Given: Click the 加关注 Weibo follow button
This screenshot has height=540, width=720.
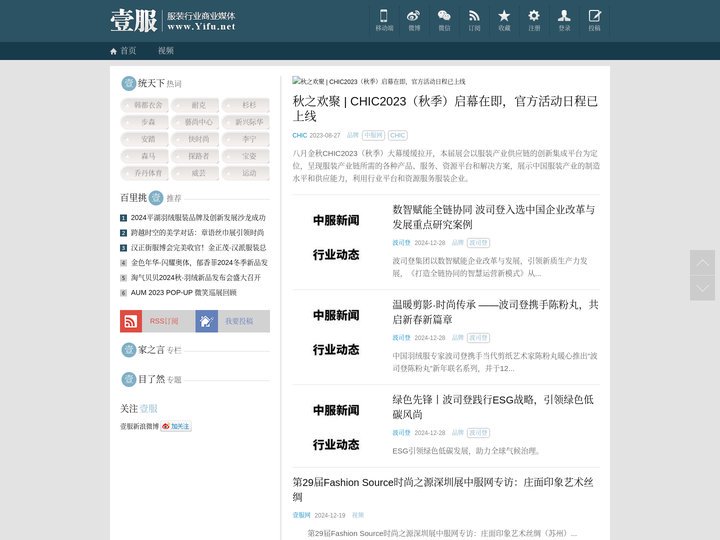Looking at the screenshot, I should [176, 426].
